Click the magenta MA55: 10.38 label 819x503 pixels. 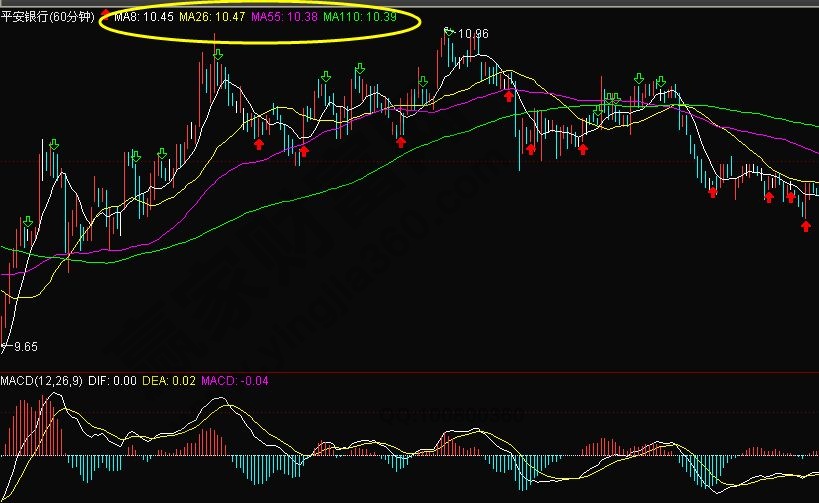click(x=284, y=18)
